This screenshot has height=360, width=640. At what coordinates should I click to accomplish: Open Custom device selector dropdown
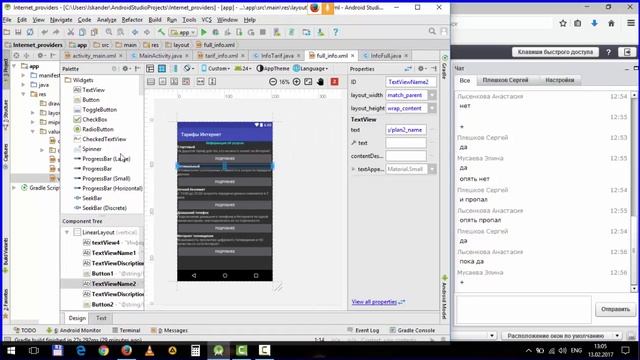tap(216, 69)
